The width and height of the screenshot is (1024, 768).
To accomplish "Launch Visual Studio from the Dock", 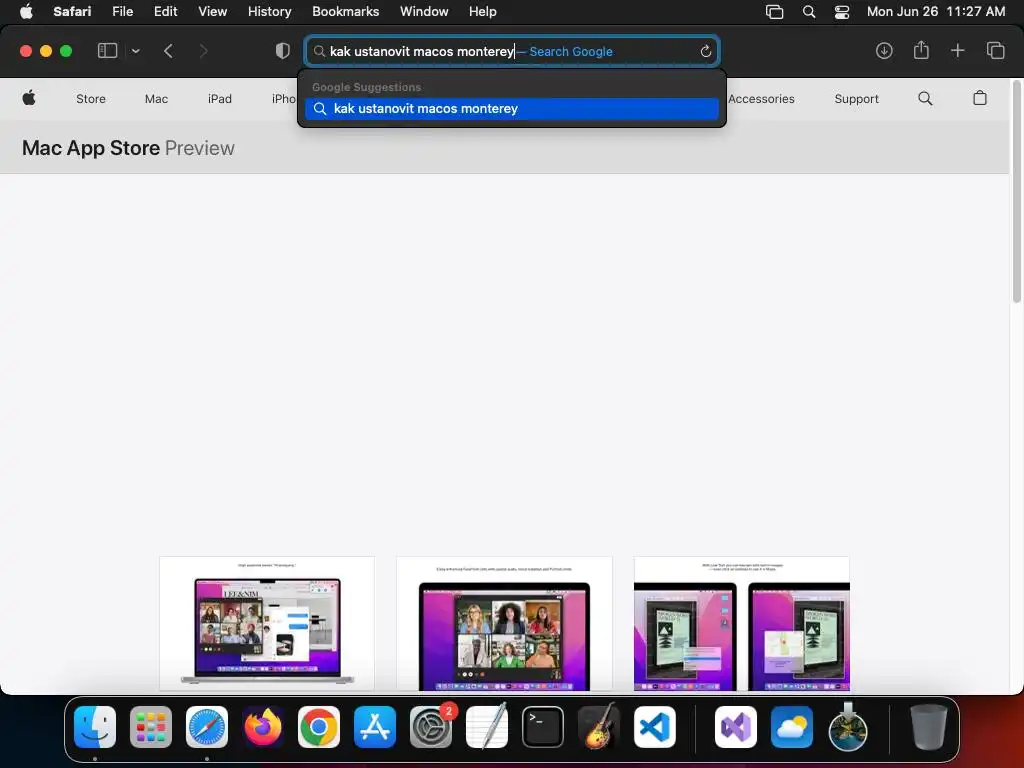I will 736,727.
